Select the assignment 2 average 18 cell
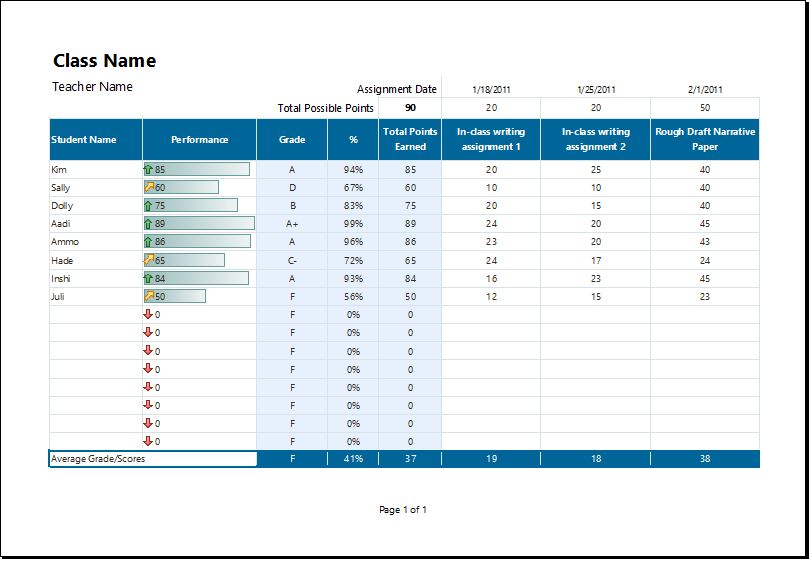The height and width of the screenshot is (561, 809). [x=595, y=458]
